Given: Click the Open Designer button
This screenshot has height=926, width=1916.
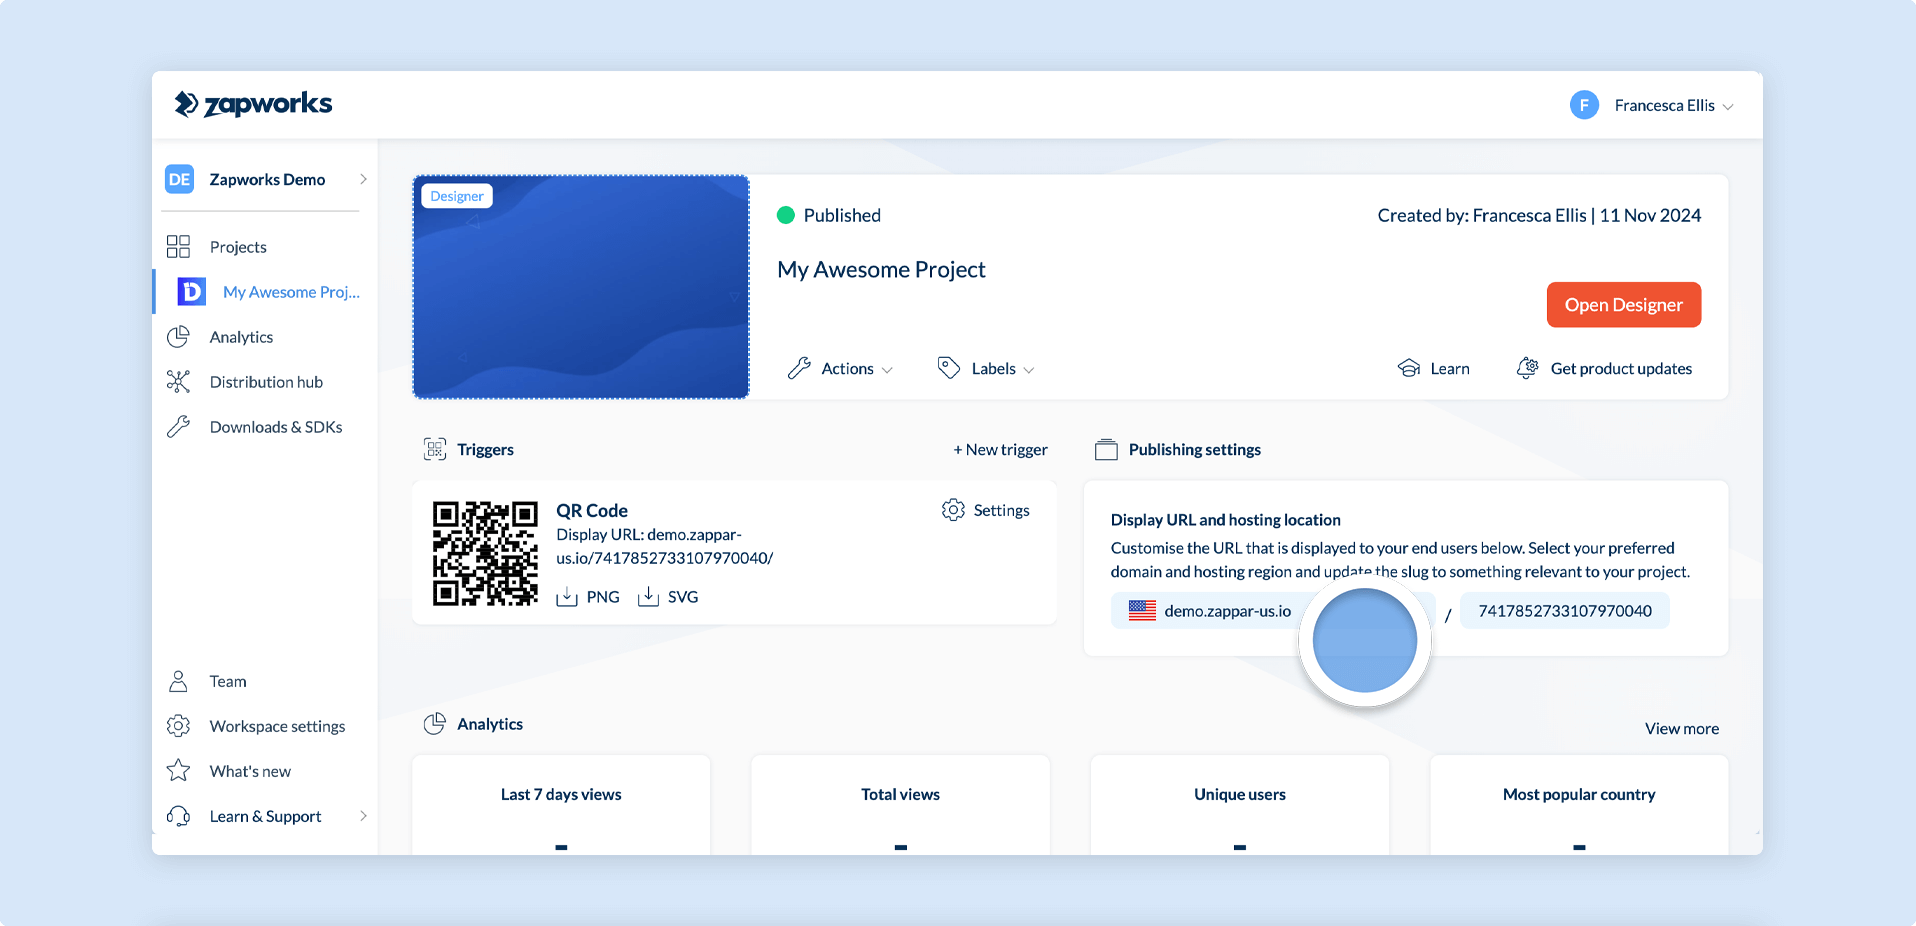Looking at the screenshot, I should pyautogui.click(x=1624, y=305).
